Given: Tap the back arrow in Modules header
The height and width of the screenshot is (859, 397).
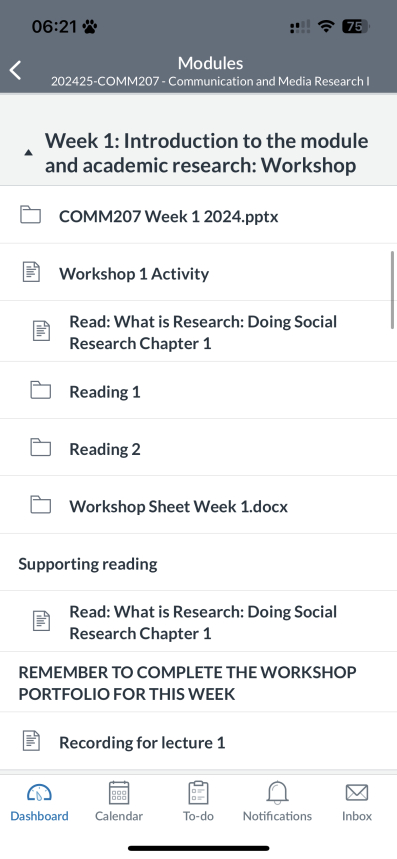Looking at the screenshot, I should tap(15, 70).
